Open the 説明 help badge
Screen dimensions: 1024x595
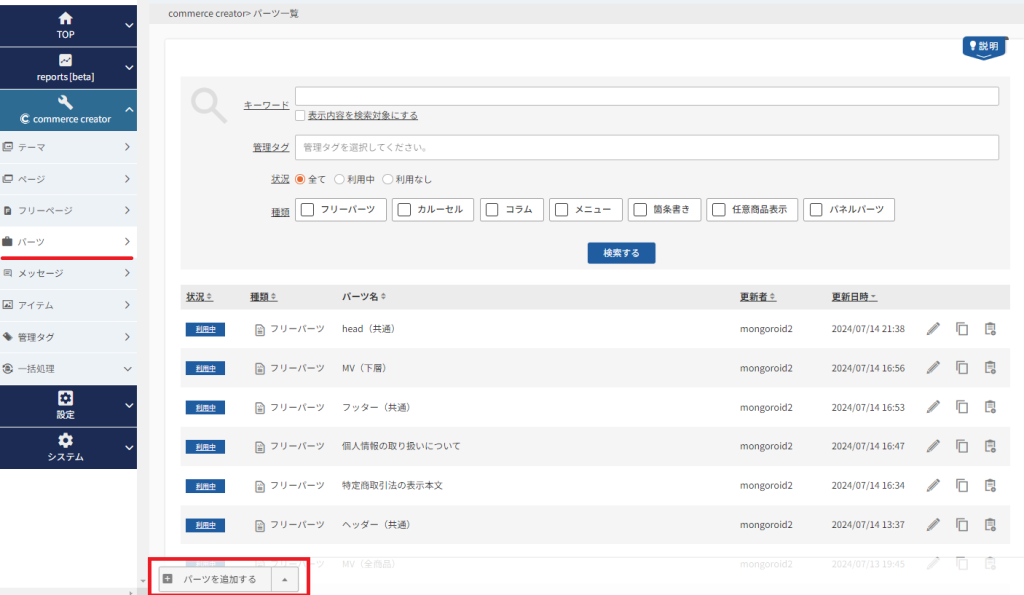tap(982, 47)
